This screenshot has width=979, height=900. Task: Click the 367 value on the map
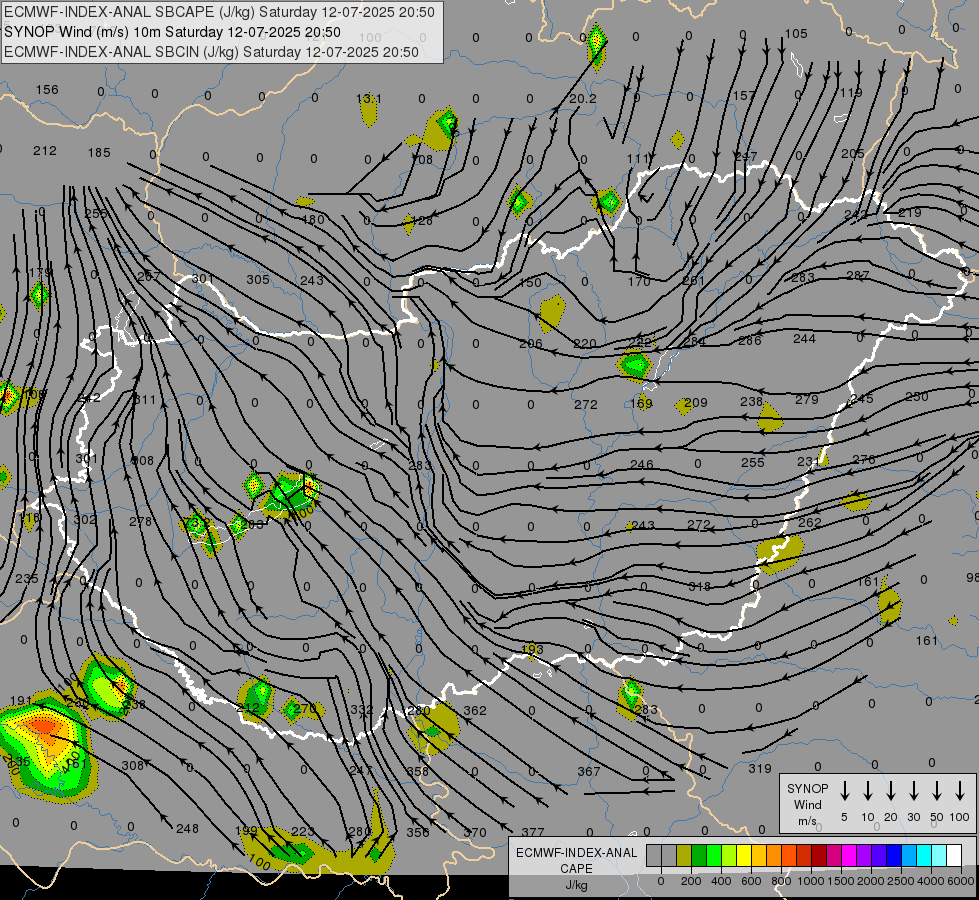click(x=588, y=771)
